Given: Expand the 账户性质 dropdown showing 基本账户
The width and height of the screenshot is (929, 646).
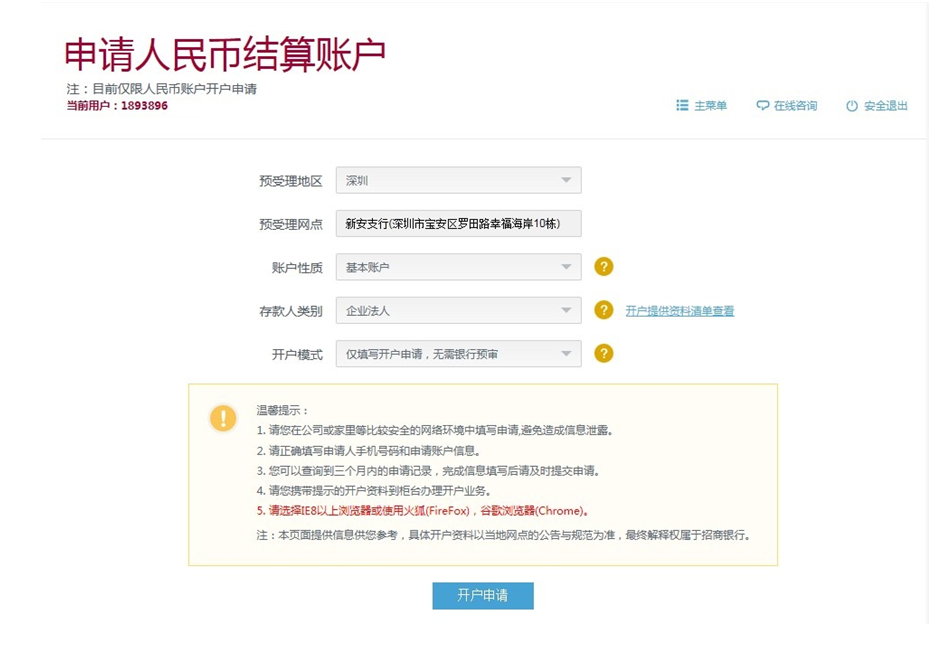Looking at the screenshot, I should click(458, 267).
